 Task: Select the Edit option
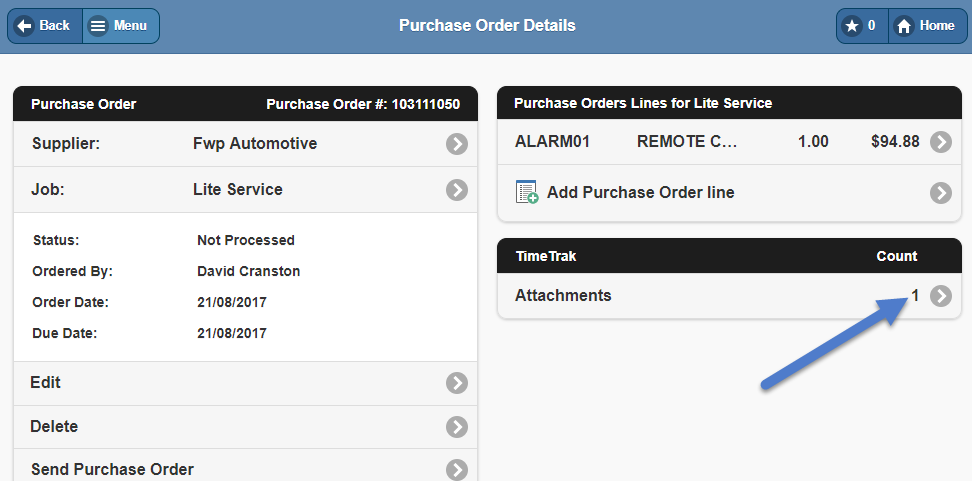[x=46, y=383]
